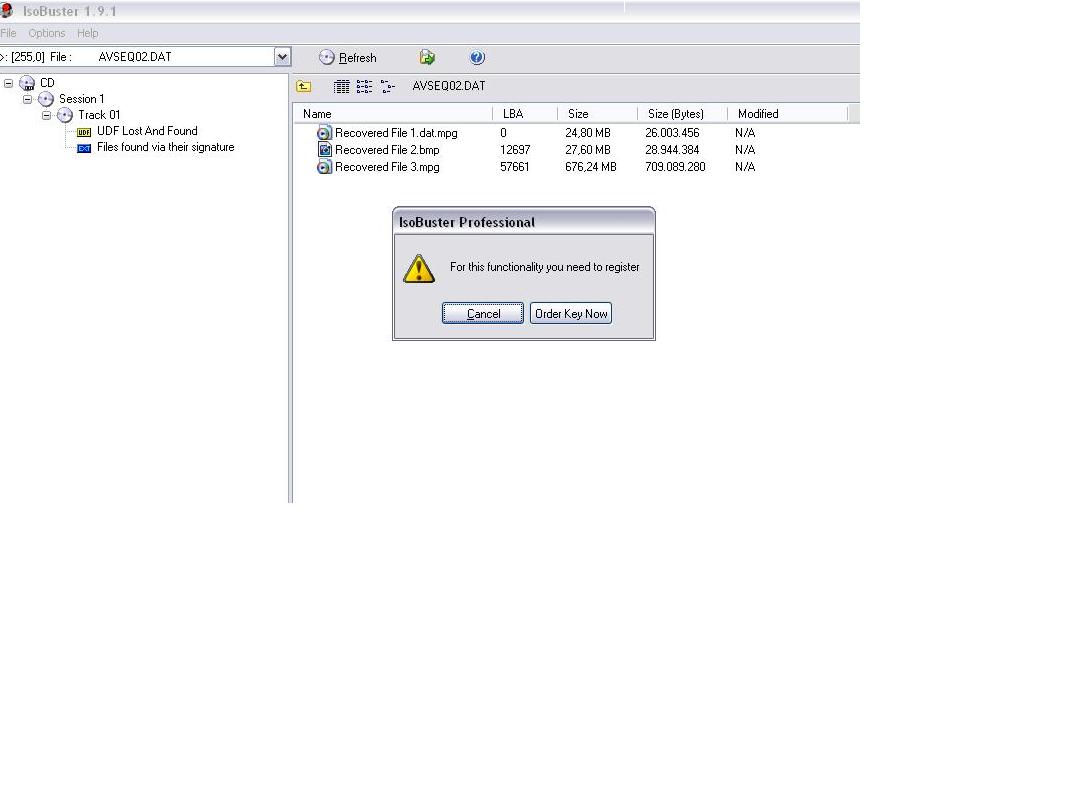Image resolution: width=1073 pixels, height=793 pixels.
Task: Open the File menu
Action: [x=8, y=33]
